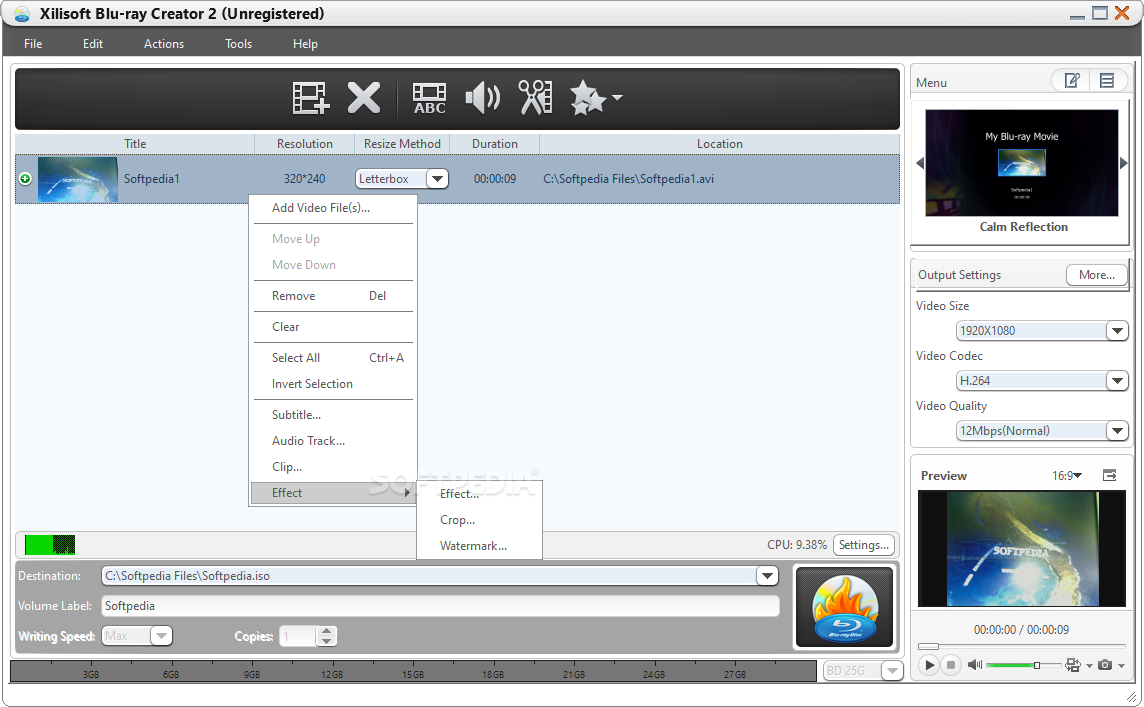Click the detach preview window icon
This screenshot has height=707, width=1144.
(x=1110, y=476)
